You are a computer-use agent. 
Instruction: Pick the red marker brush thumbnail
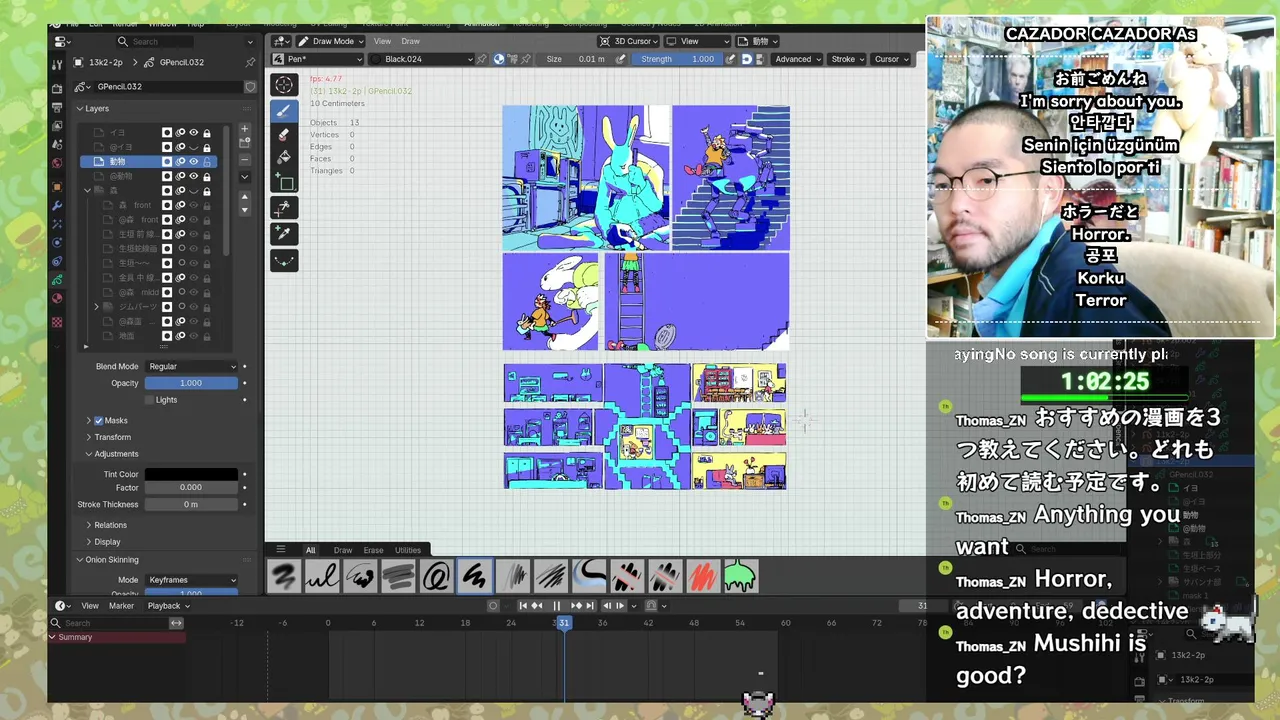click(703, 576)
